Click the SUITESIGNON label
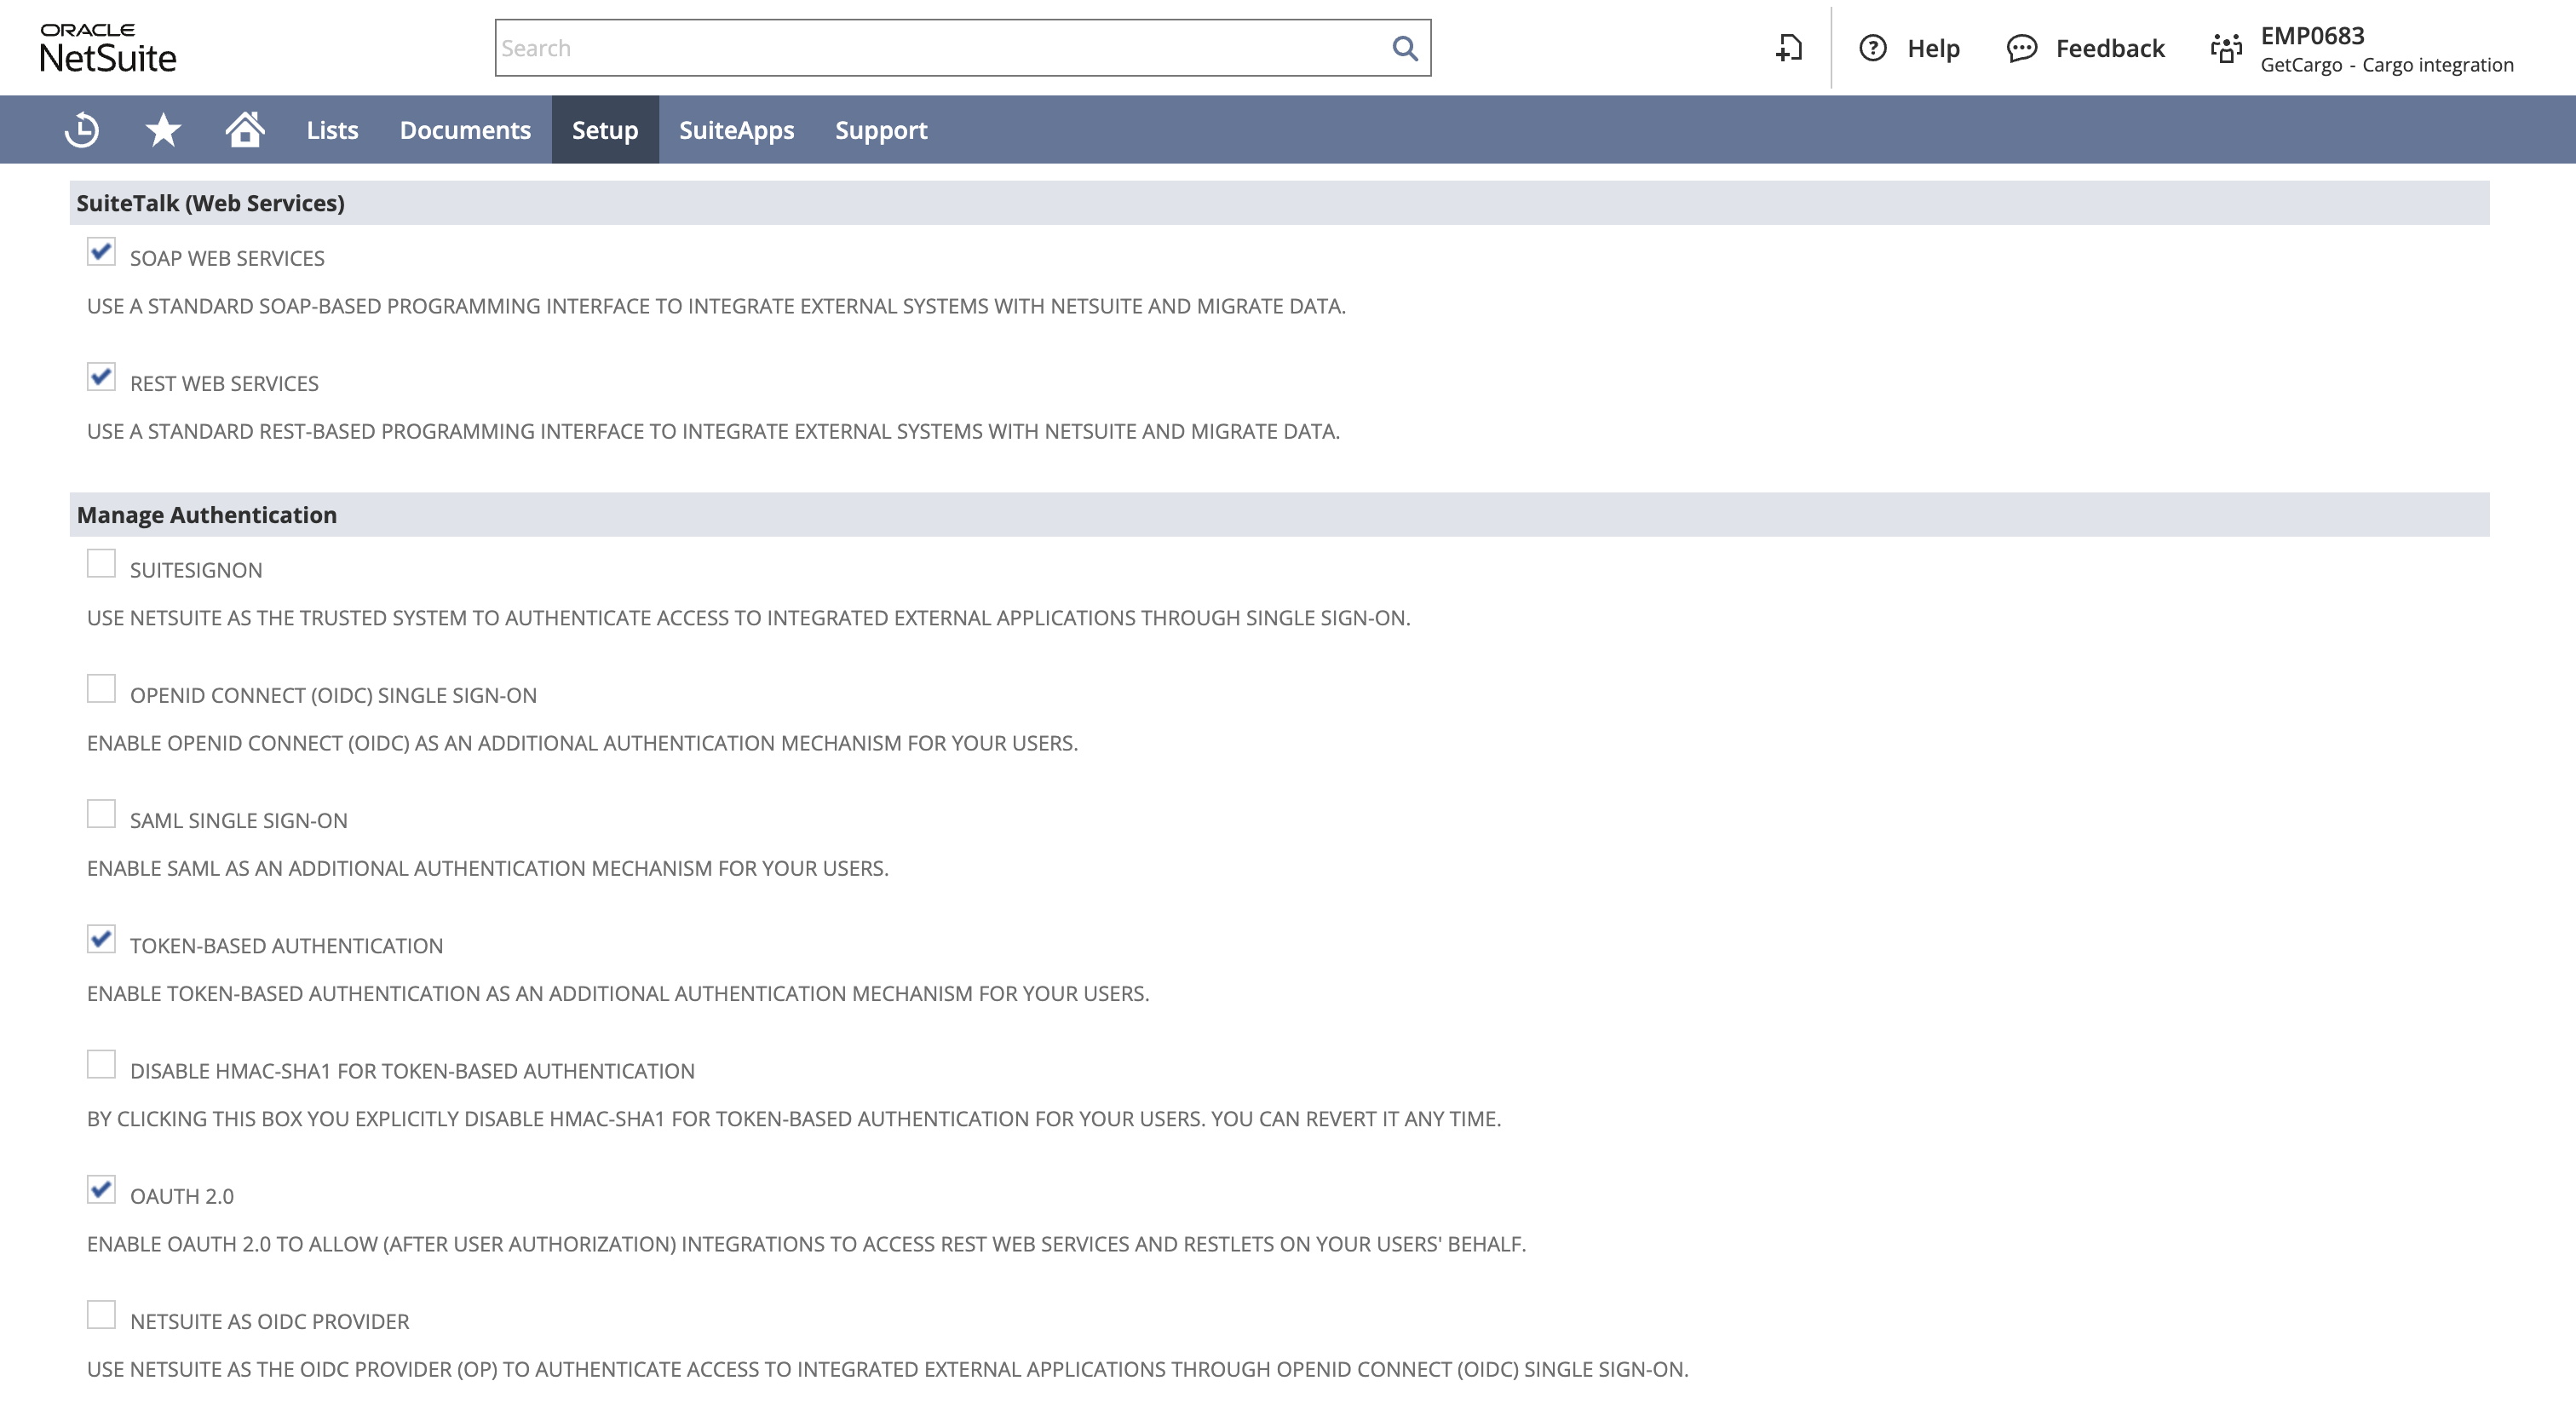 pos(196,570)
